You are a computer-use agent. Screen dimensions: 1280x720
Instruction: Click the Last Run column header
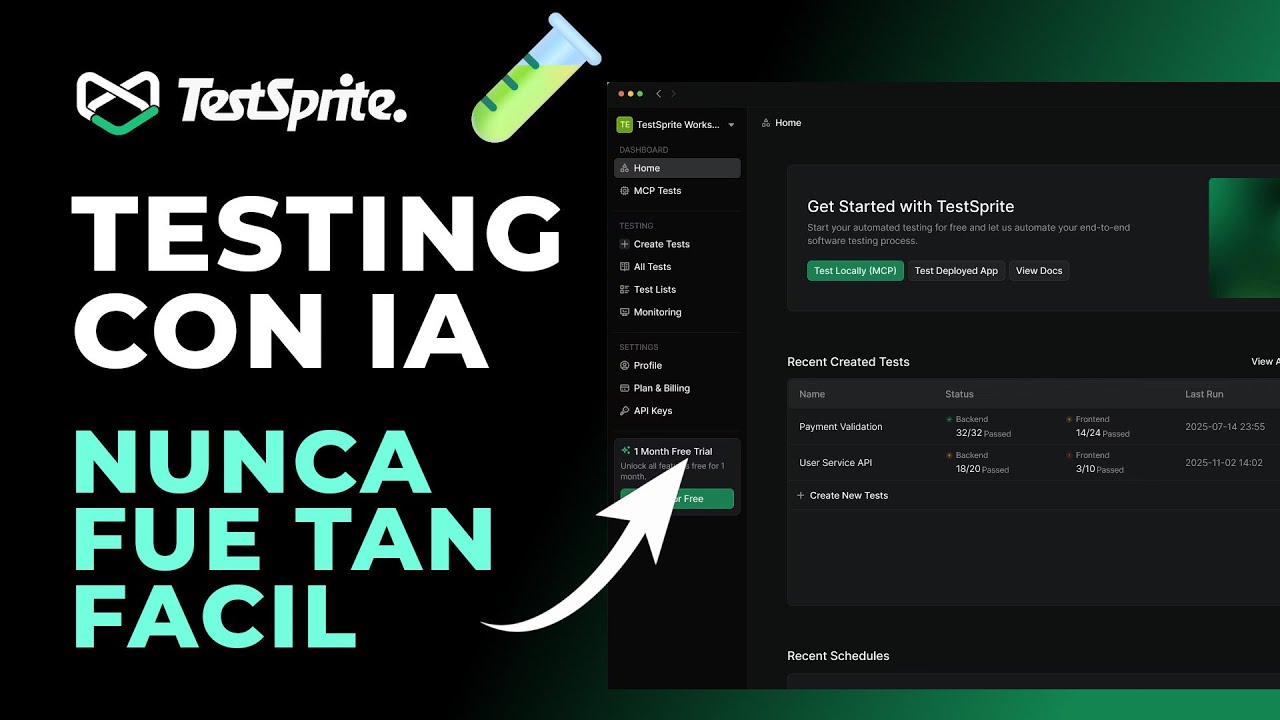click(1204, 394)
